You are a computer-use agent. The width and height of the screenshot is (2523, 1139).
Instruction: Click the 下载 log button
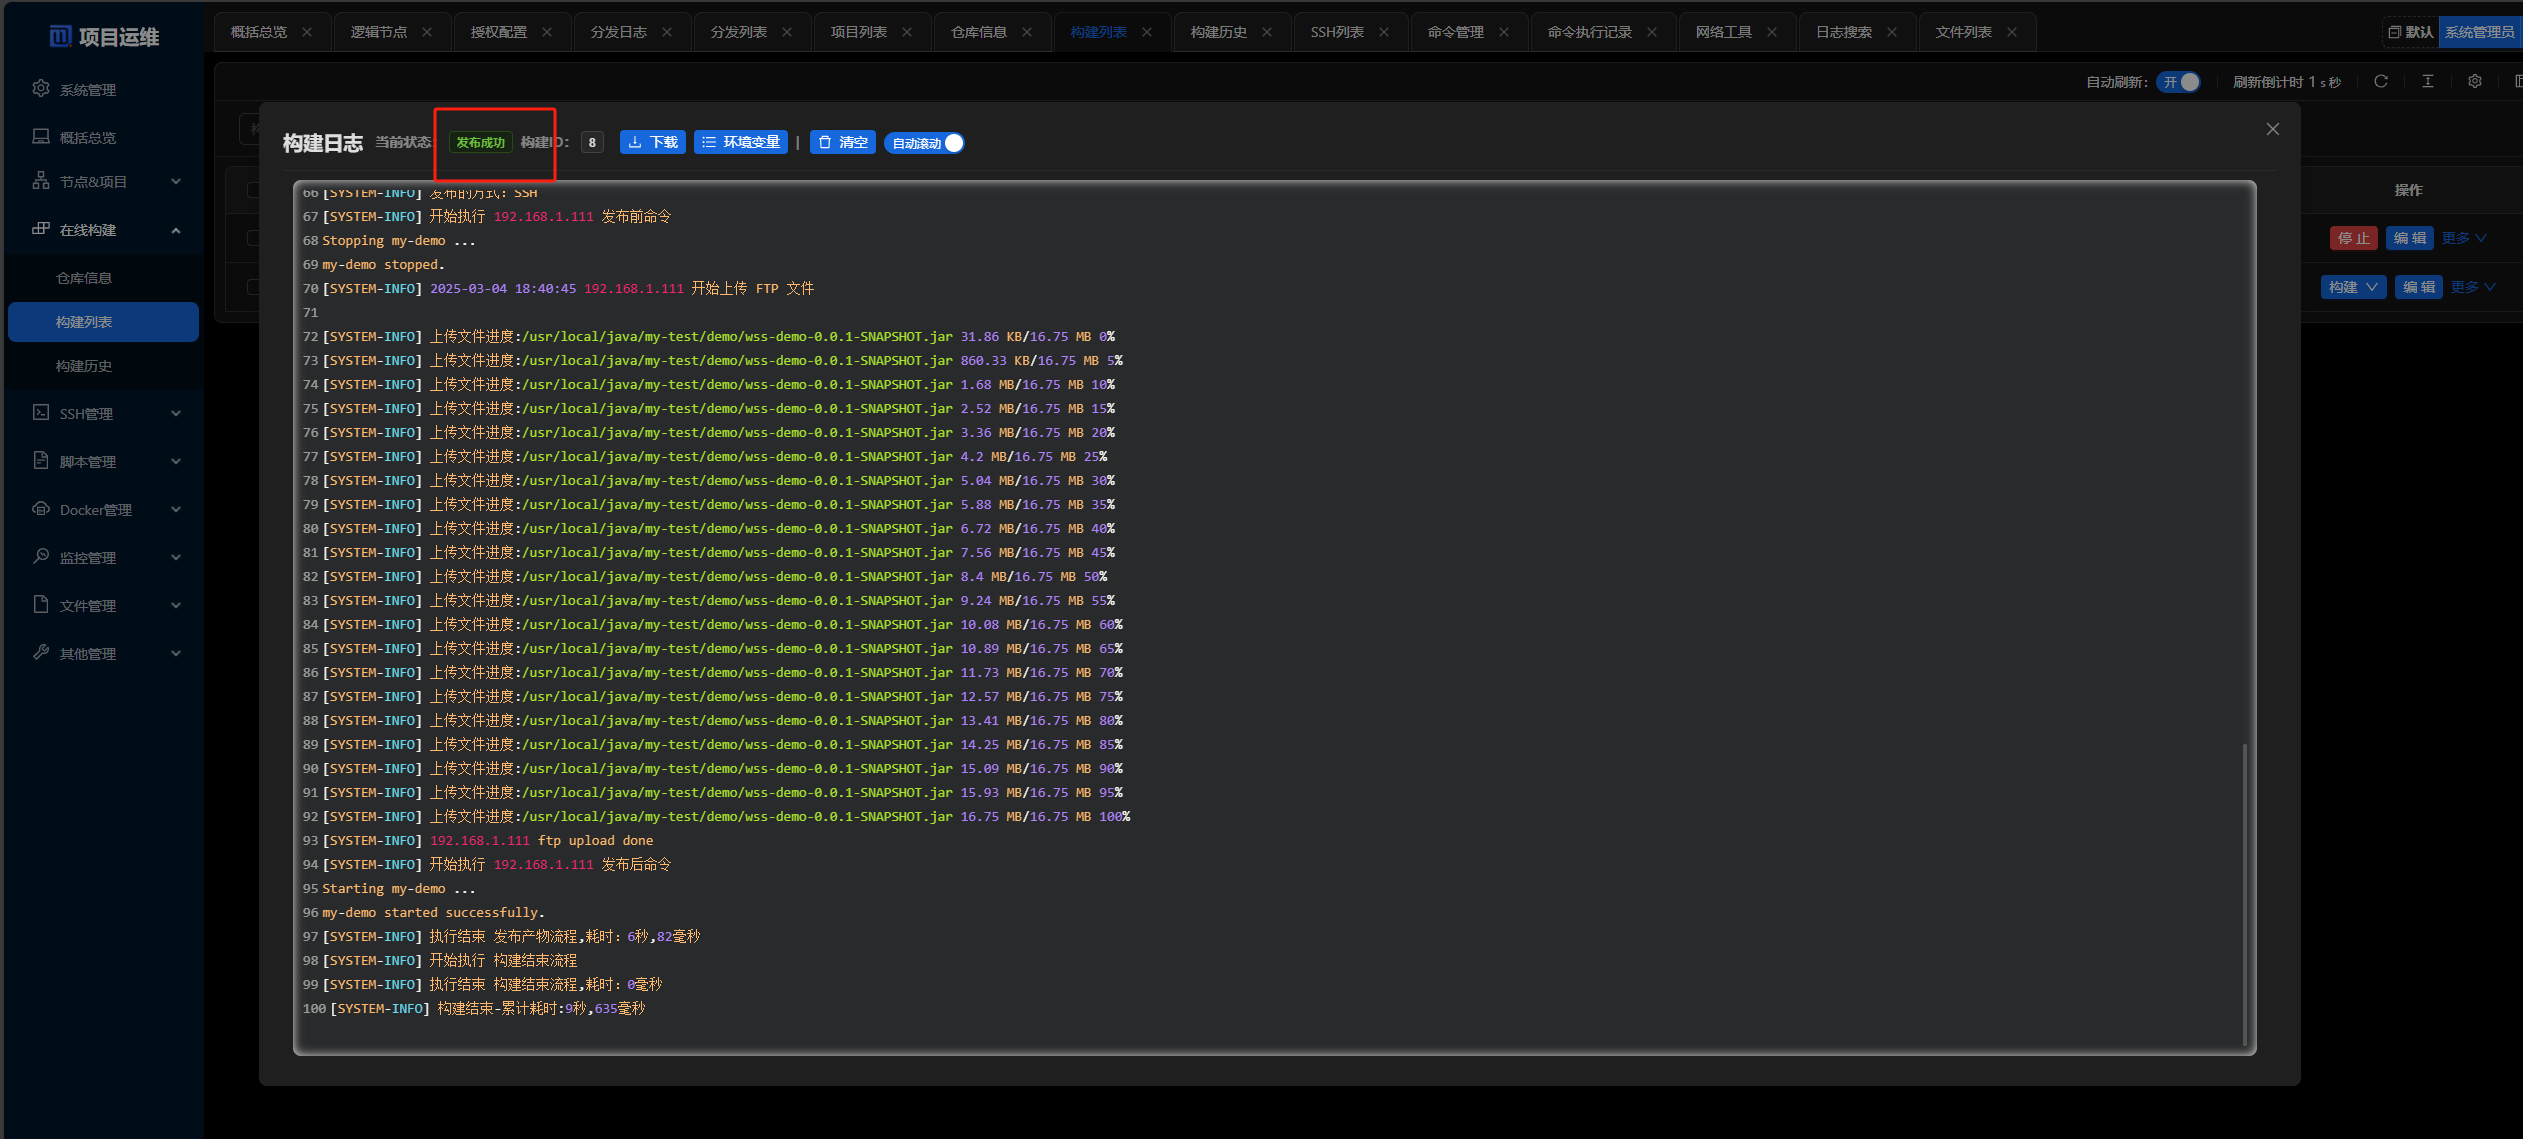[x=652, y=143]
